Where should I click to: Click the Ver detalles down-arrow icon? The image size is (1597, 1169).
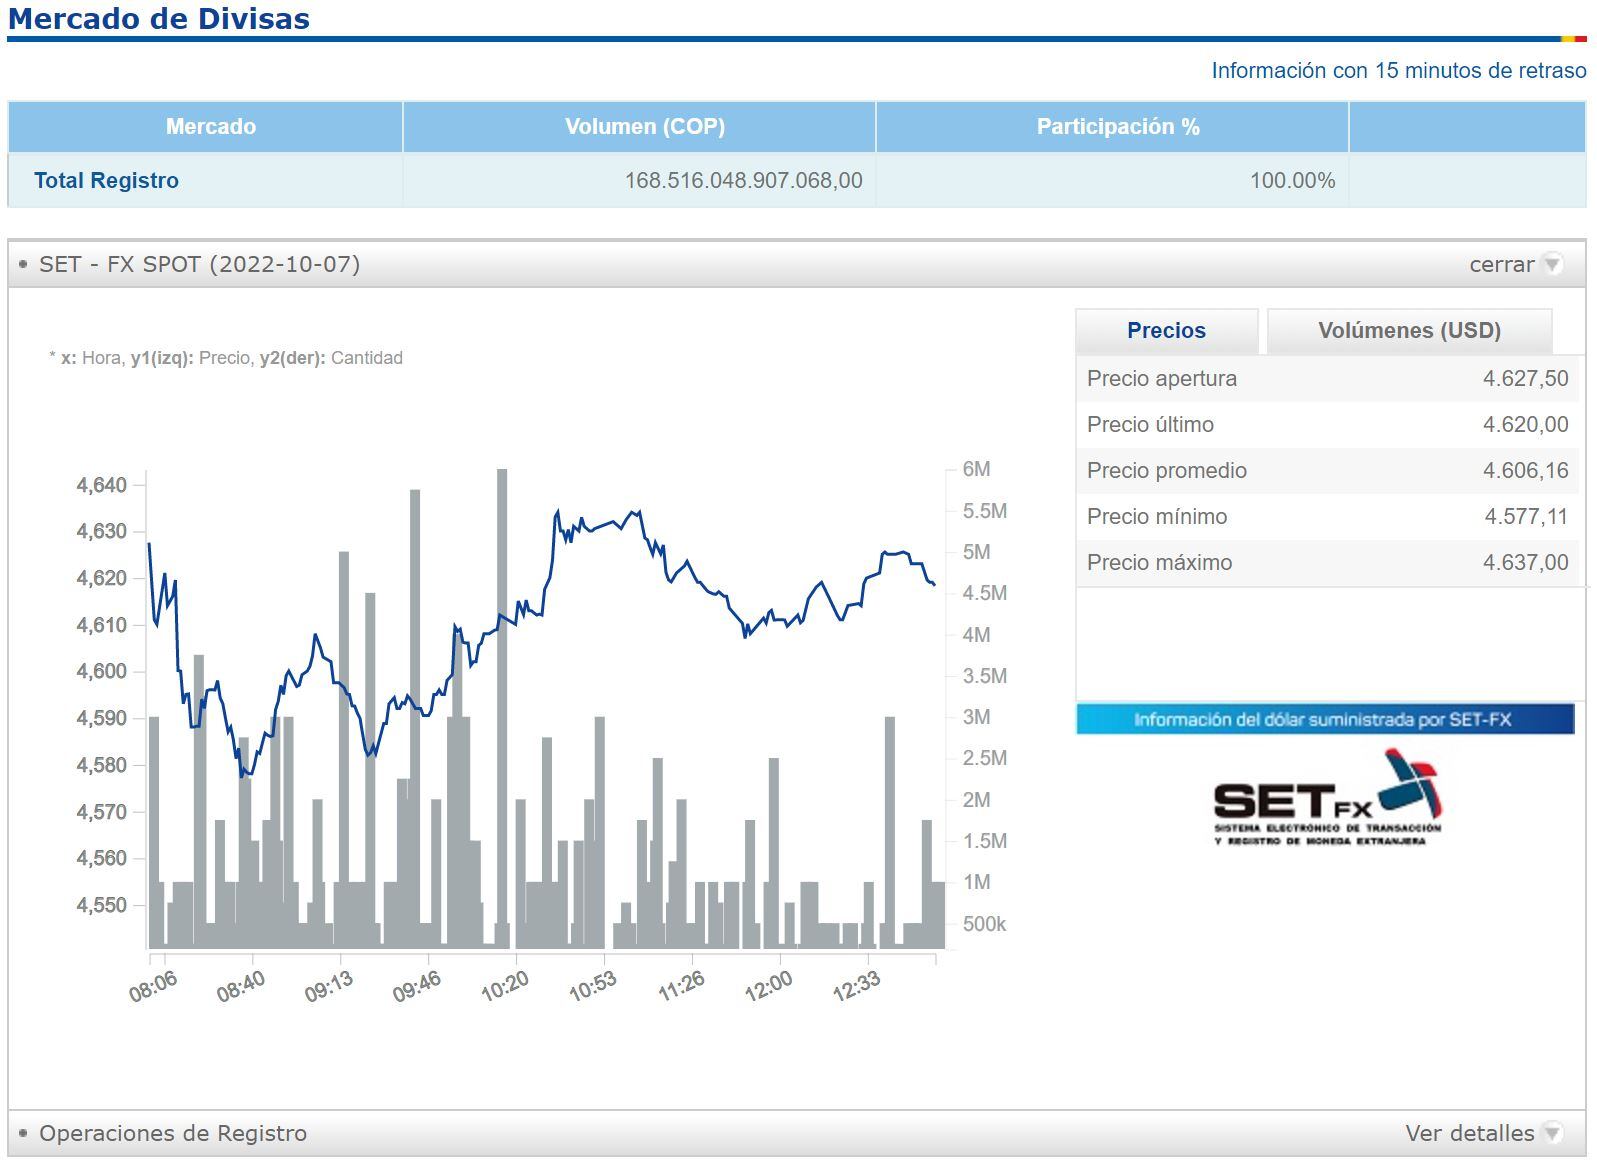tap(1552, 1133)
